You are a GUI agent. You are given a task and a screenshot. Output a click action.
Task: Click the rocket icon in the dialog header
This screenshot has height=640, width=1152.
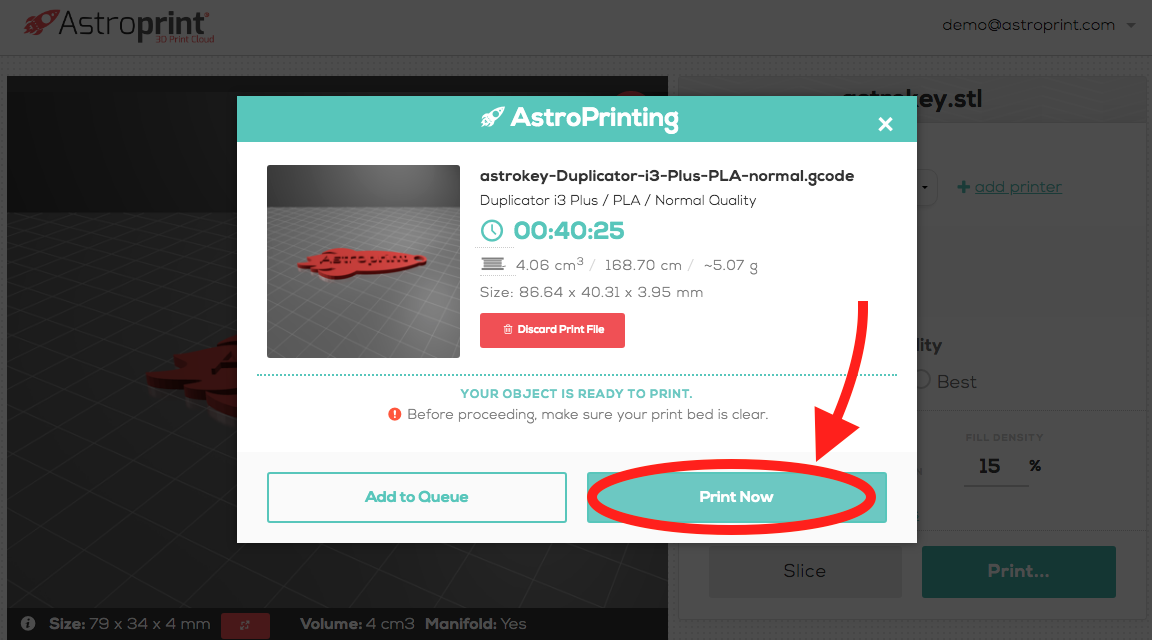click(x=492, y=118)
